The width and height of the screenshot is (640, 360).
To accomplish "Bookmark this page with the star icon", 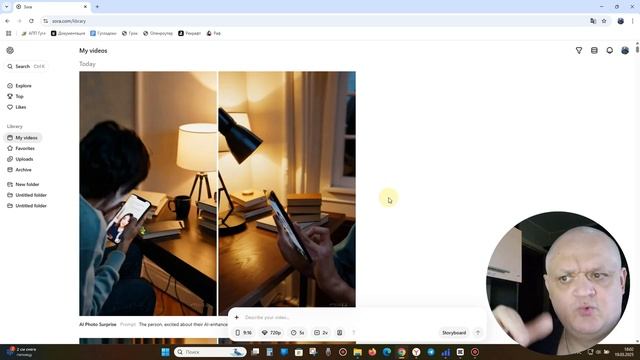I will coord(604,21).
